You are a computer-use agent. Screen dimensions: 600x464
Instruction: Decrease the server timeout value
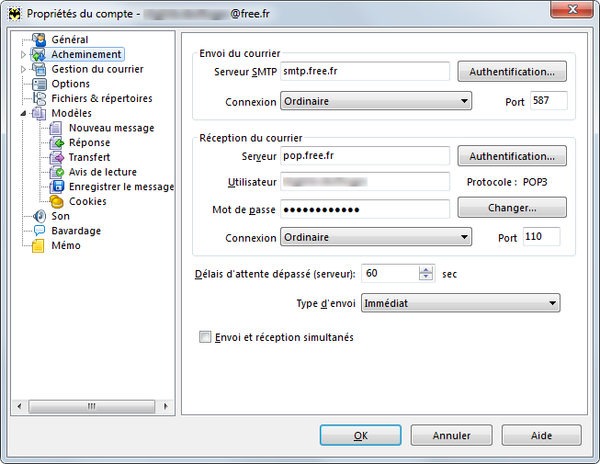(x=426, y=277)
